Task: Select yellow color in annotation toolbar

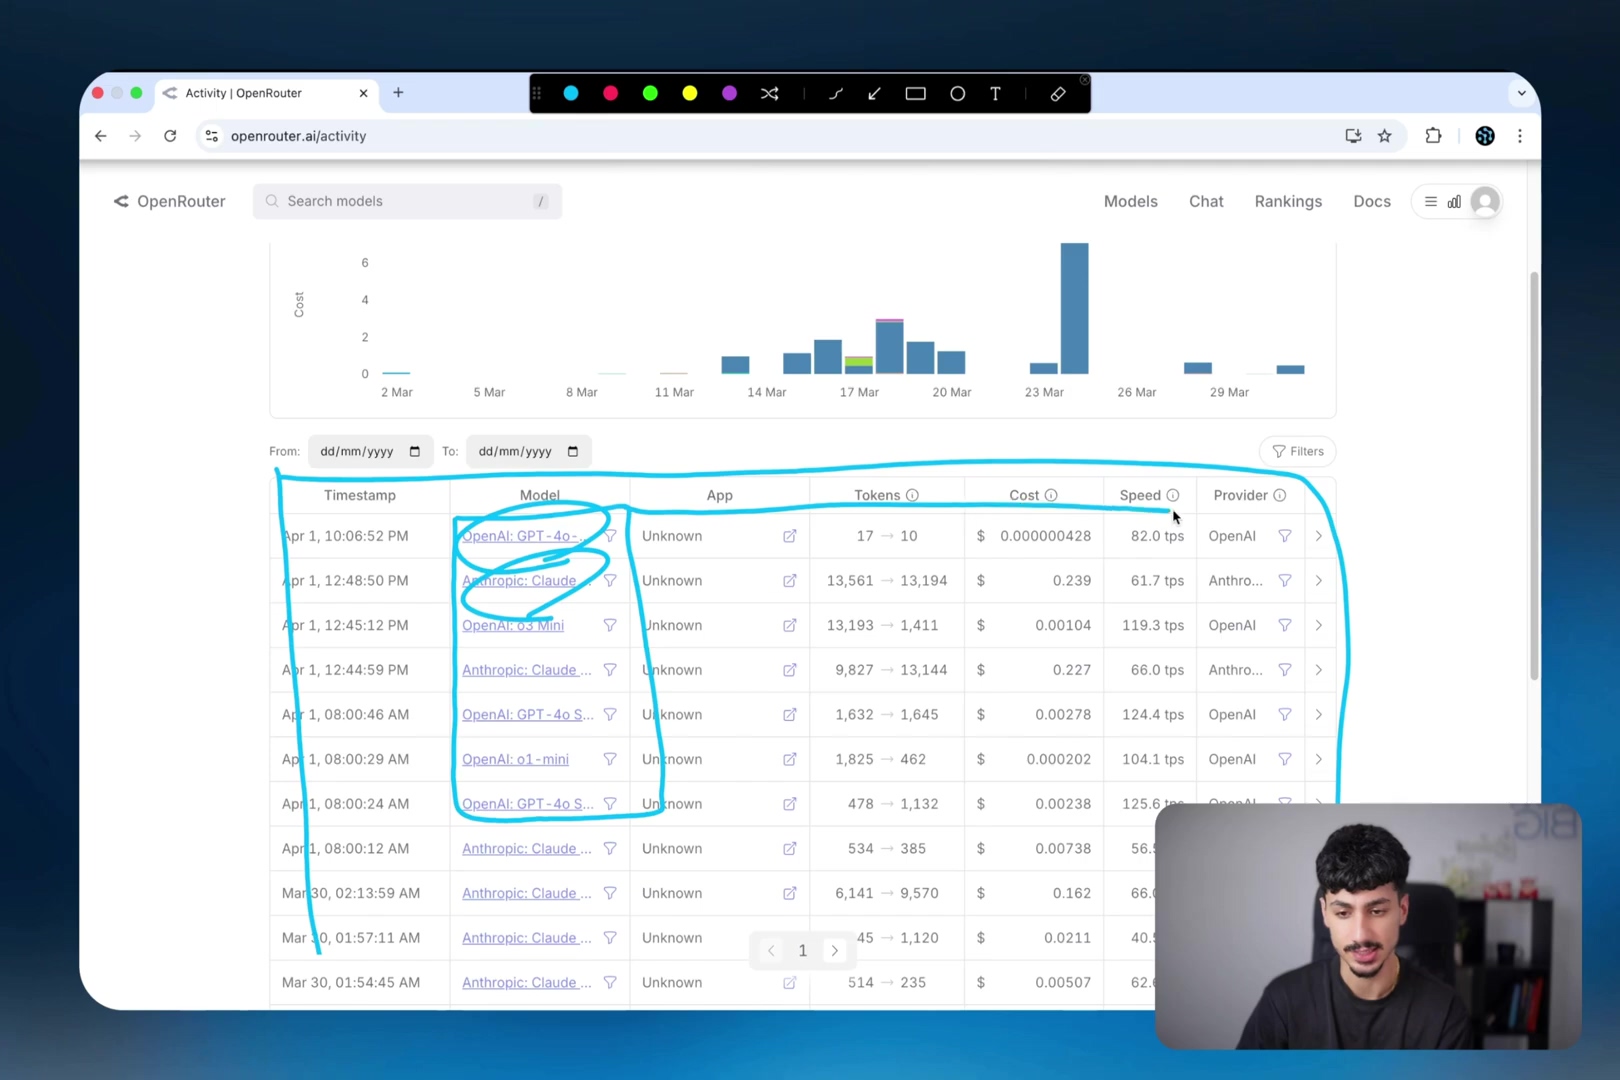Action: tap(690, 93)
